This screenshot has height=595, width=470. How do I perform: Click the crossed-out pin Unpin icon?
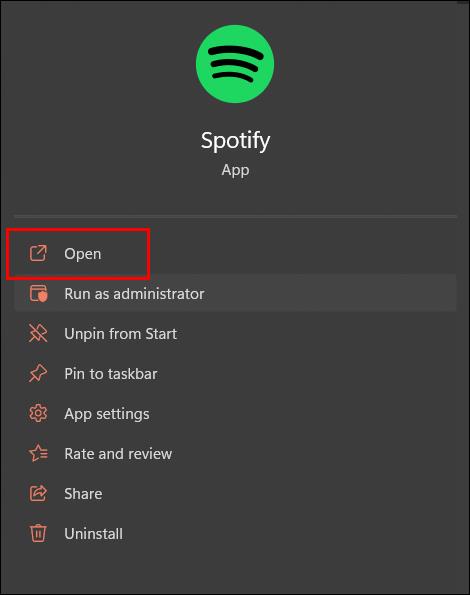tap(38, 333)
